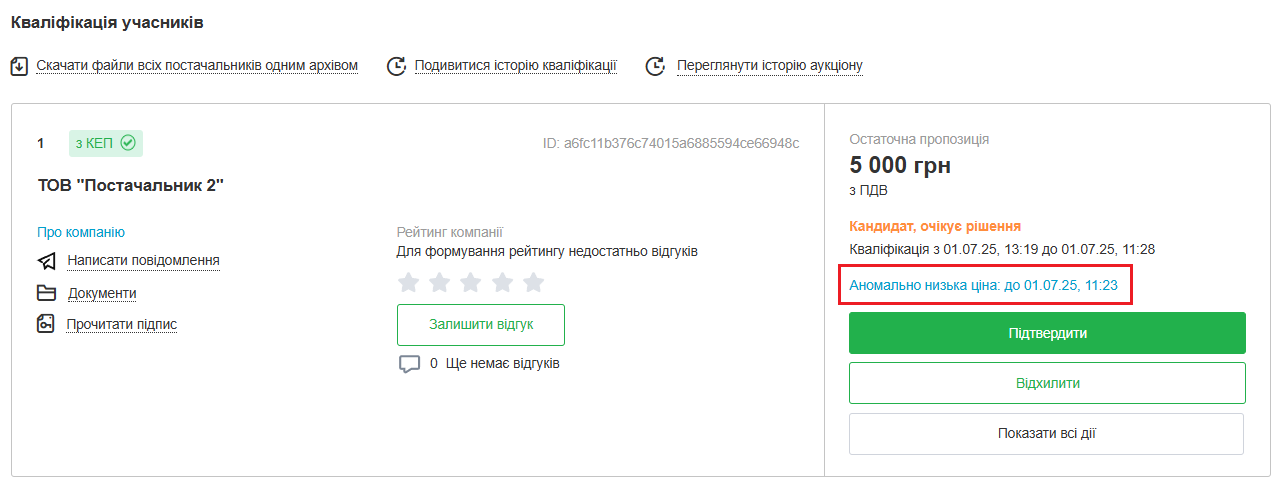The image size is (1284, 481).
Task: Open 'Переглянути історію аукціону' link
Action: point(769,66)
